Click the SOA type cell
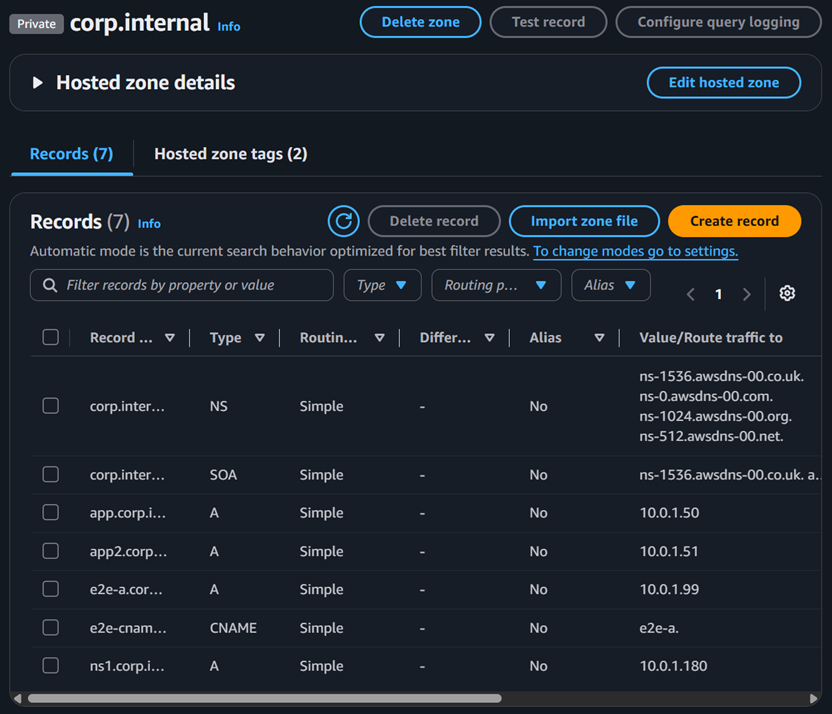 click(223, 475)
